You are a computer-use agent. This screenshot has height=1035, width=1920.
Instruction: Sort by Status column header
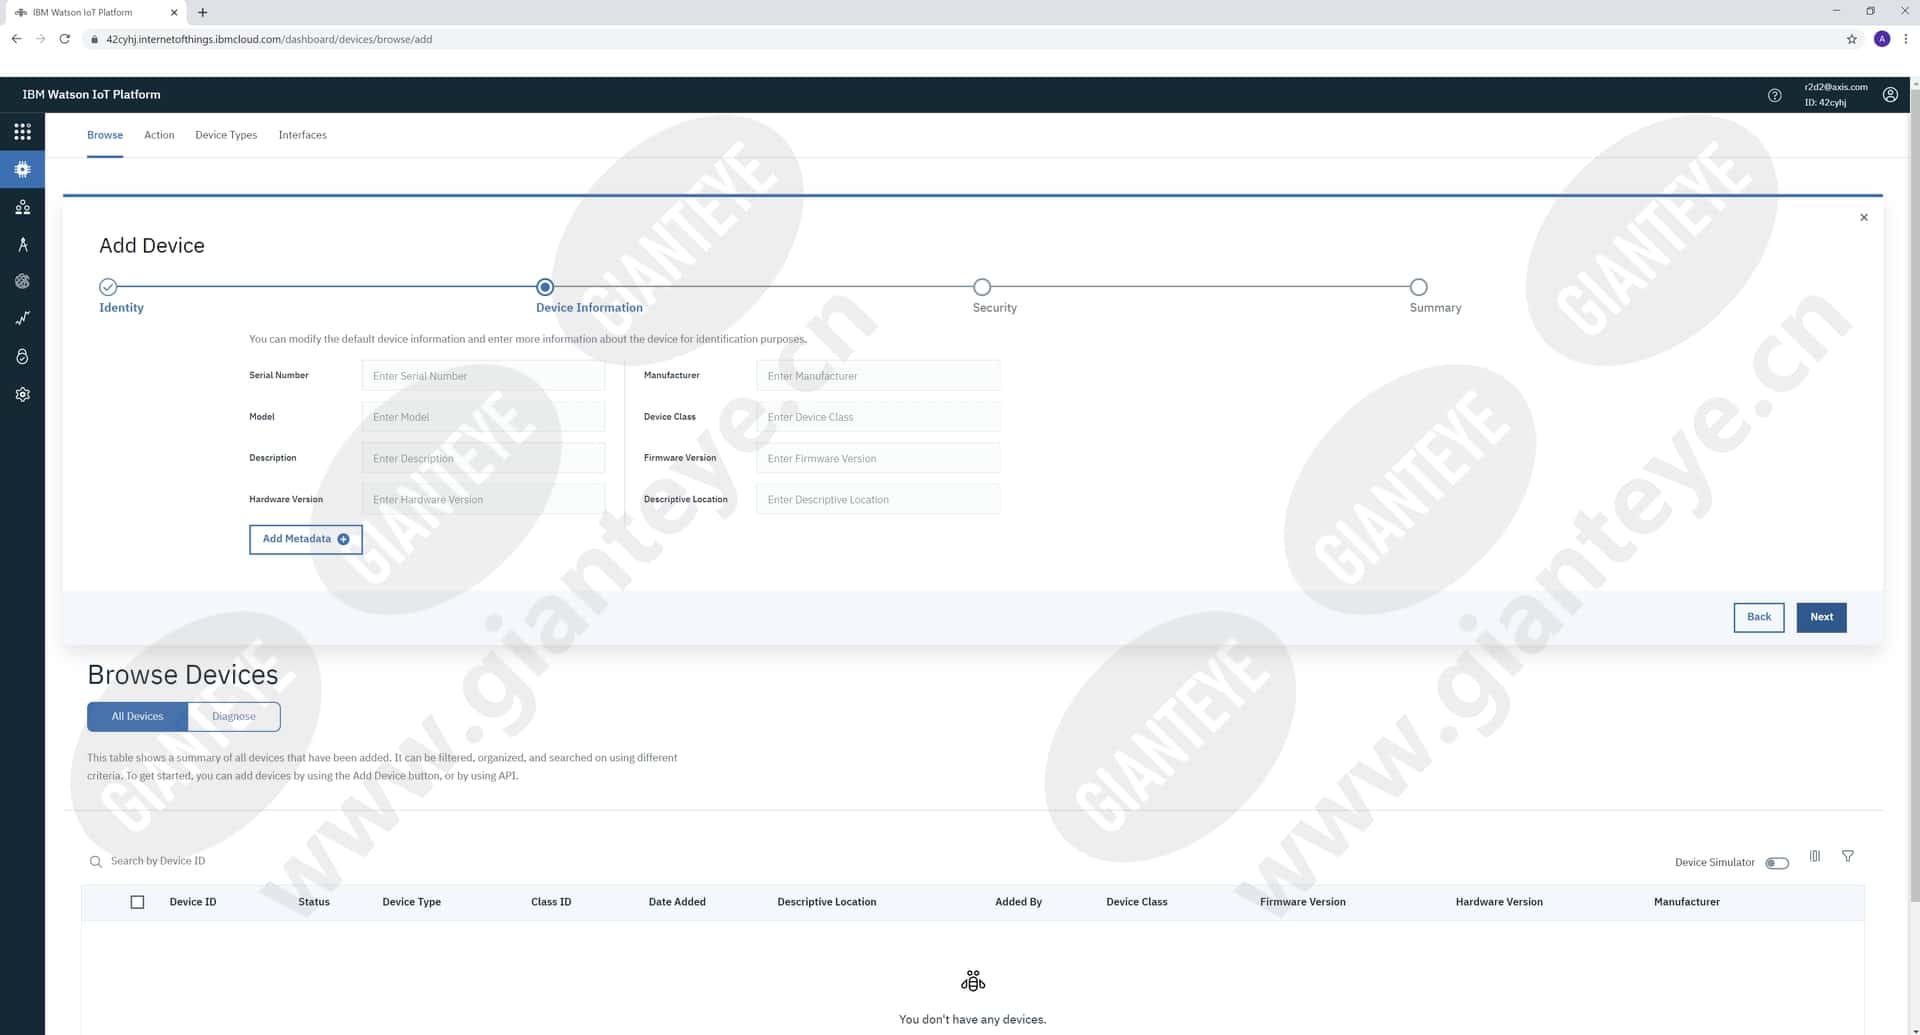314,902
